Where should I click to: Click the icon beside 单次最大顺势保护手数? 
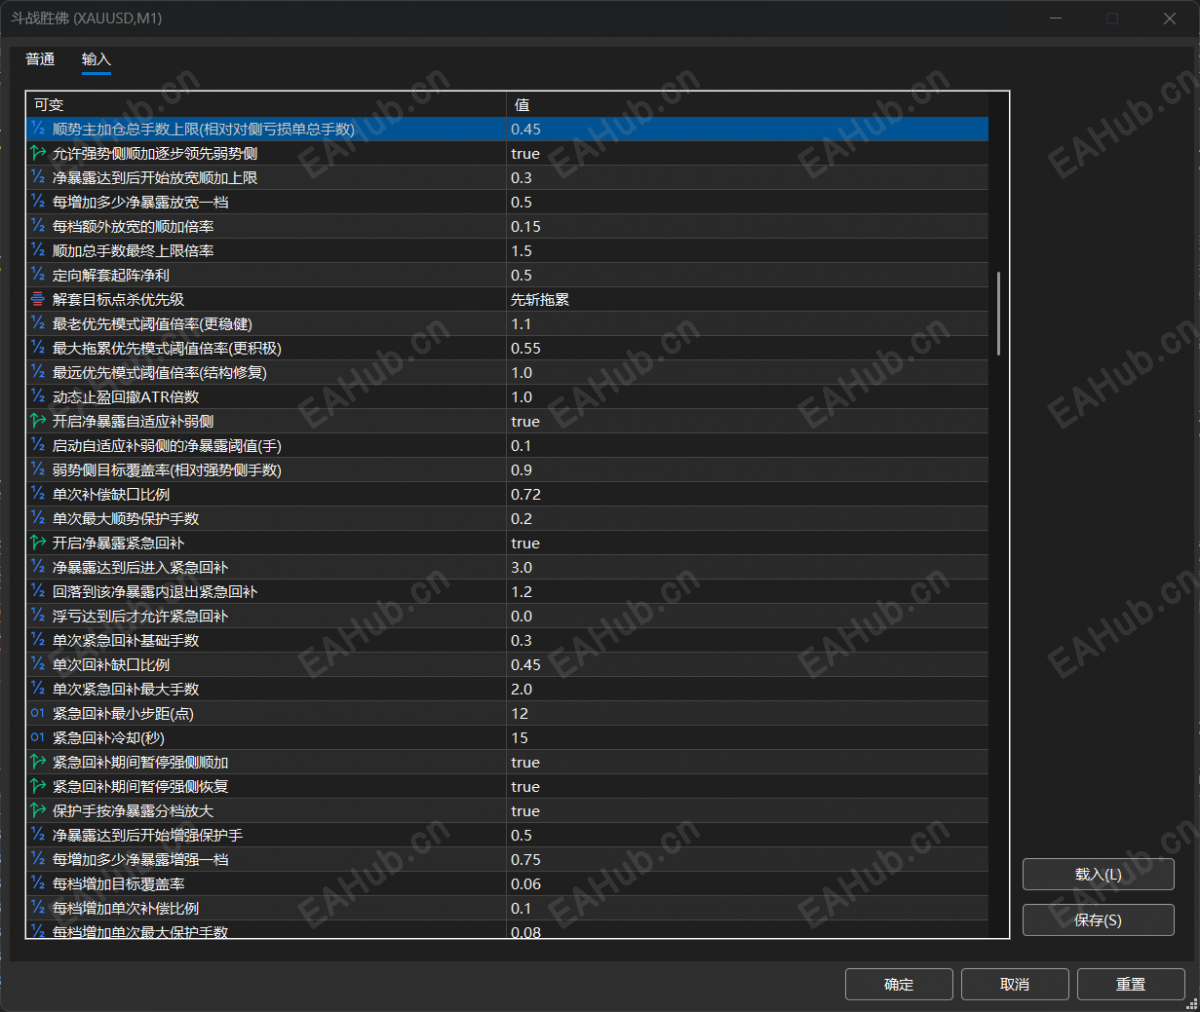tap(38, 518)
